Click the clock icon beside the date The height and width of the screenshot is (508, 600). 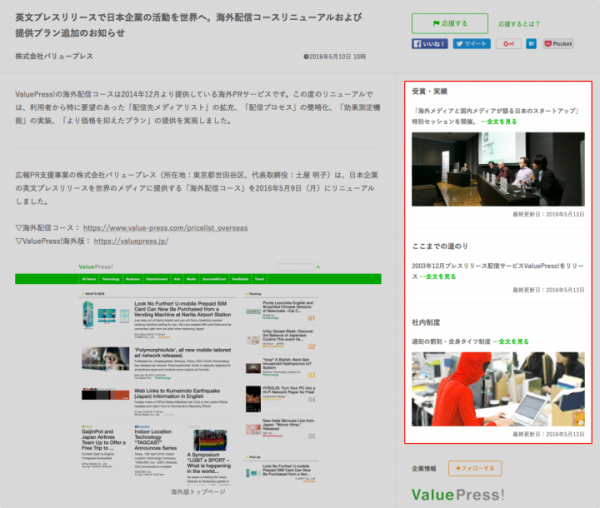tap(306, 57)
